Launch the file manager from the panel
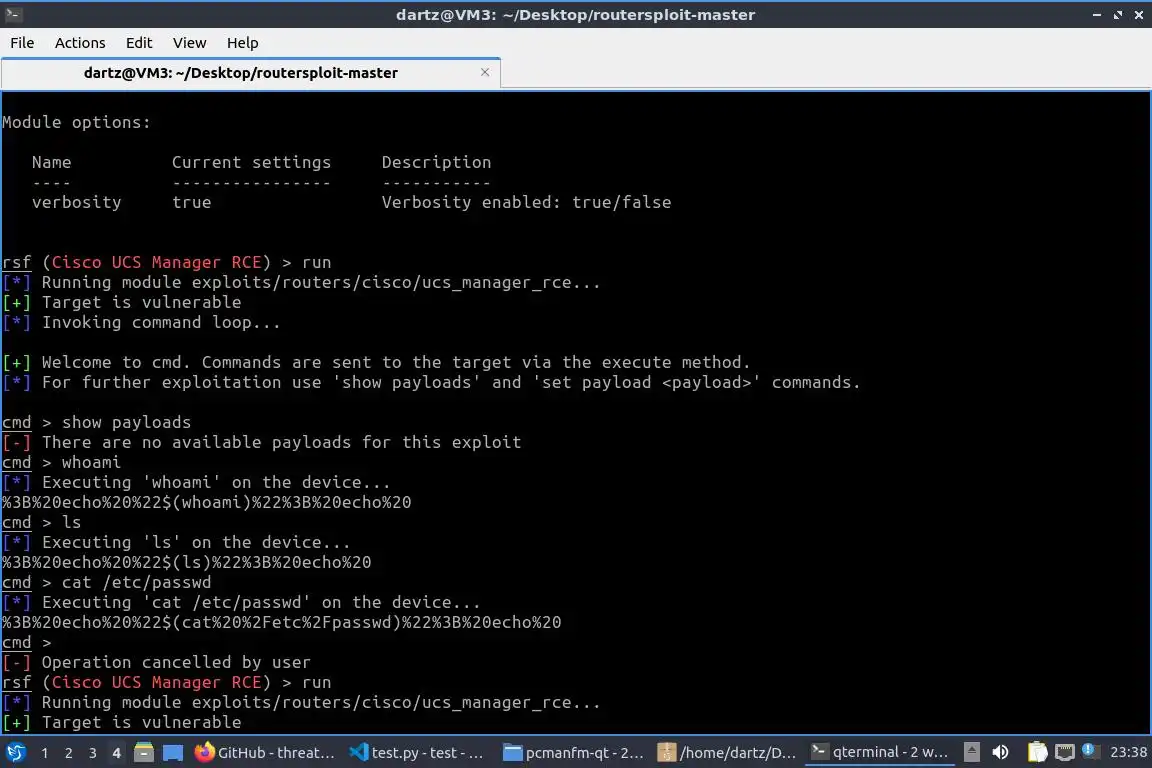1152x768 pixels. pos(144,752)
